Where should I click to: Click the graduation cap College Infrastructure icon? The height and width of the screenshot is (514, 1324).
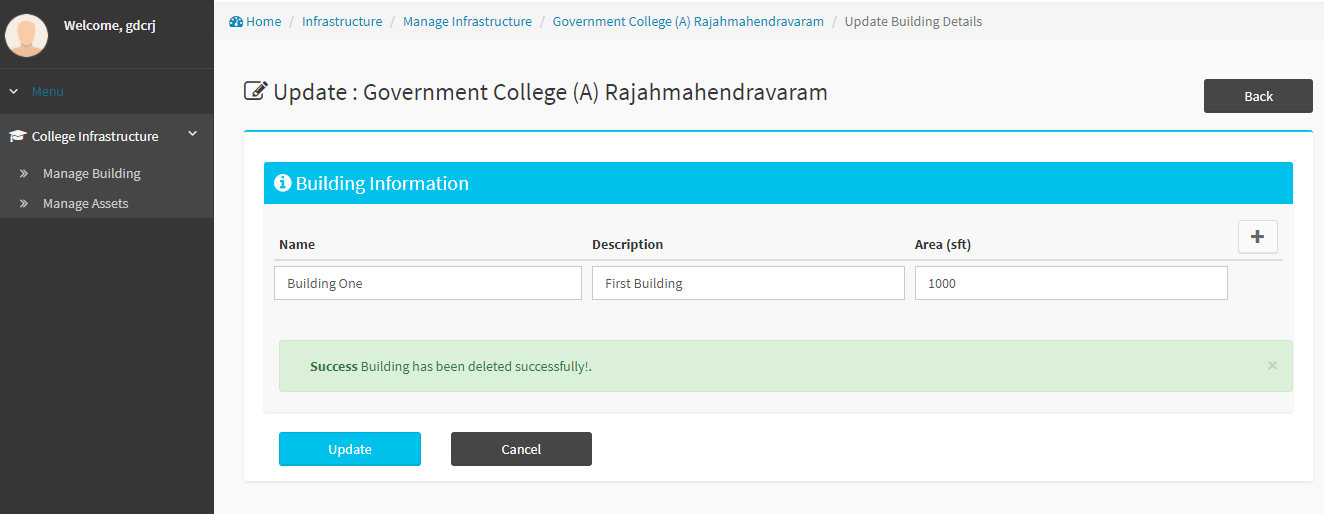click(x=17, y=136)
